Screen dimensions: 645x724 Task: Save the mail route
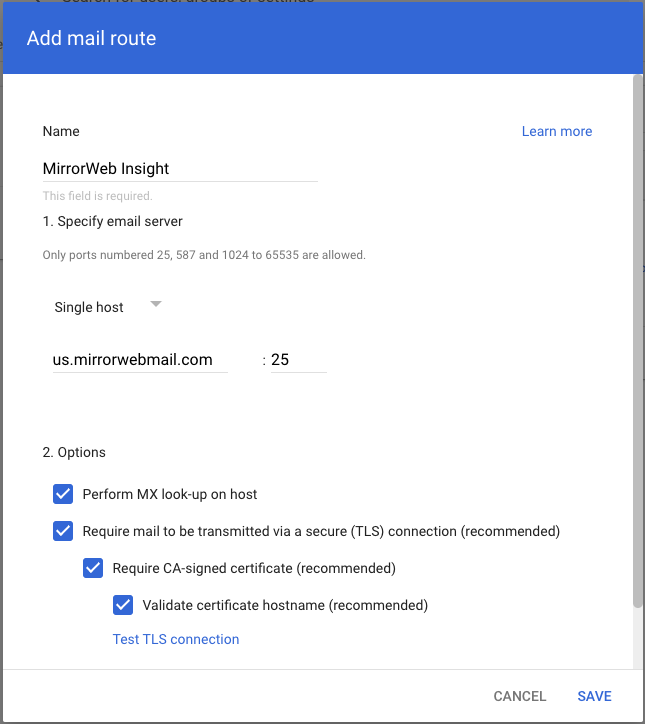pyautogui.click(x=594, y=696)
